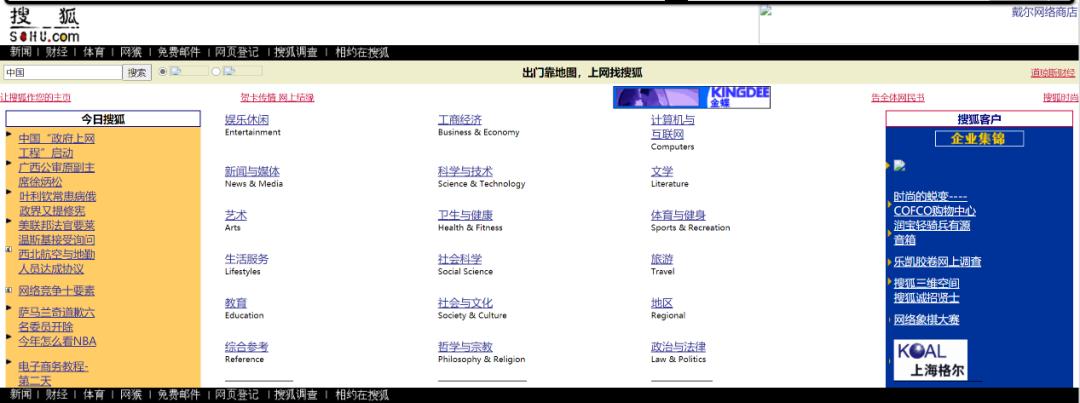Viewport: 1080px width, 403px height.
Task: Read headline 广西公审原副主席徐炳松
Action: pyautogui.click(x=56, y=175)
